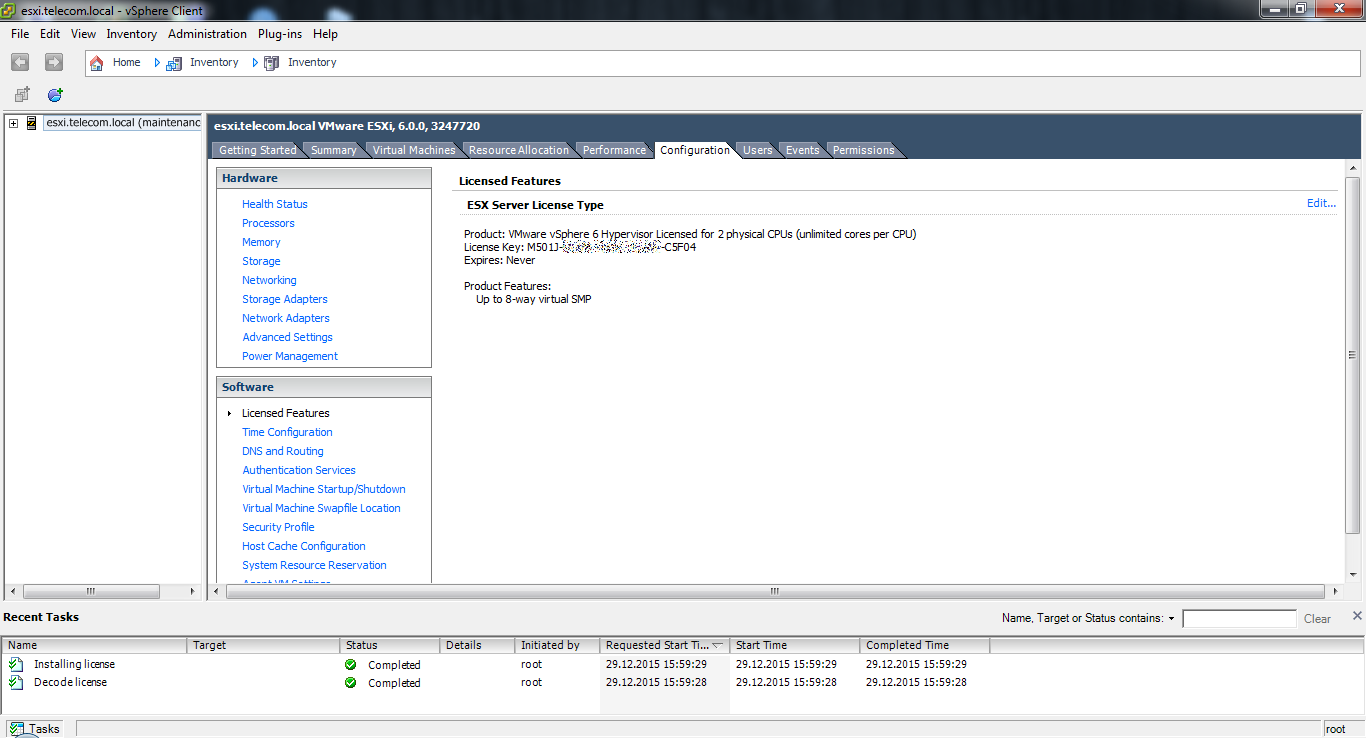Viewport: 1366px width, 738px height.
Task: Open Power Management link
Action: (290, 356)
